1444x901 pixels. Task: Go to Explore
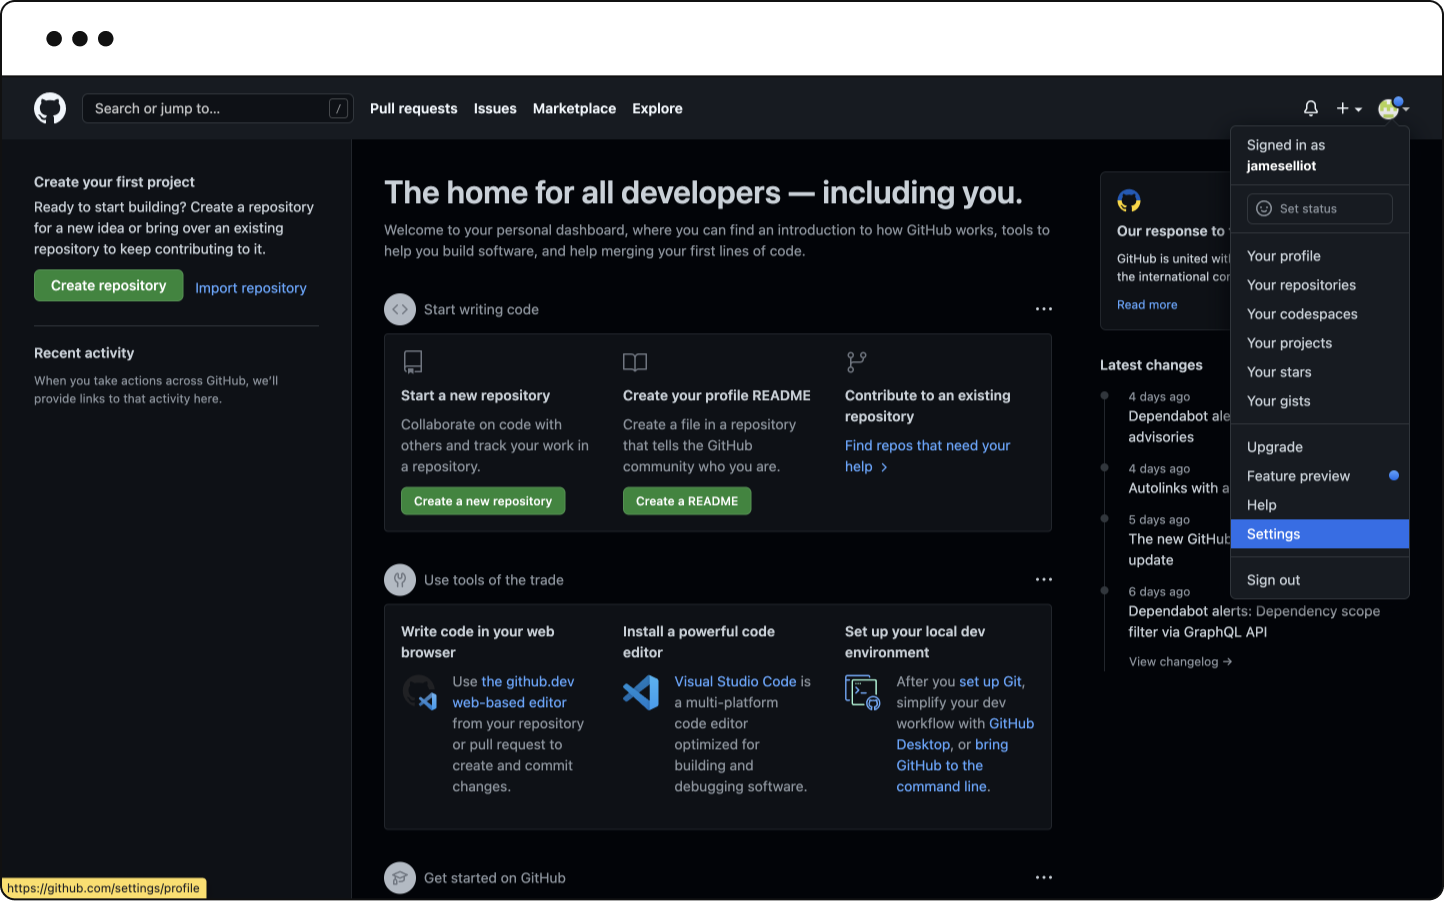click(657, 108)
